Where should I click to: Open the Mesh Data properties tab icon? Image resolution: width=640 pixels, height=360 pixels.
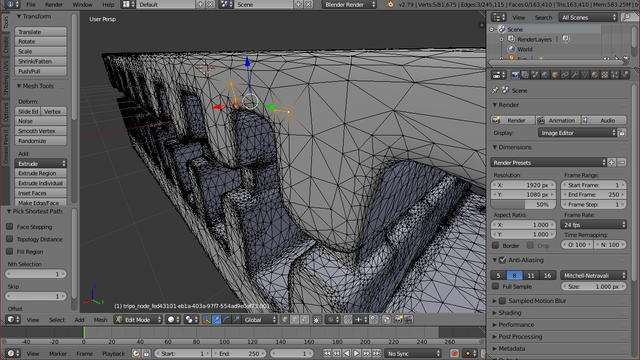(x=585, y=75)
